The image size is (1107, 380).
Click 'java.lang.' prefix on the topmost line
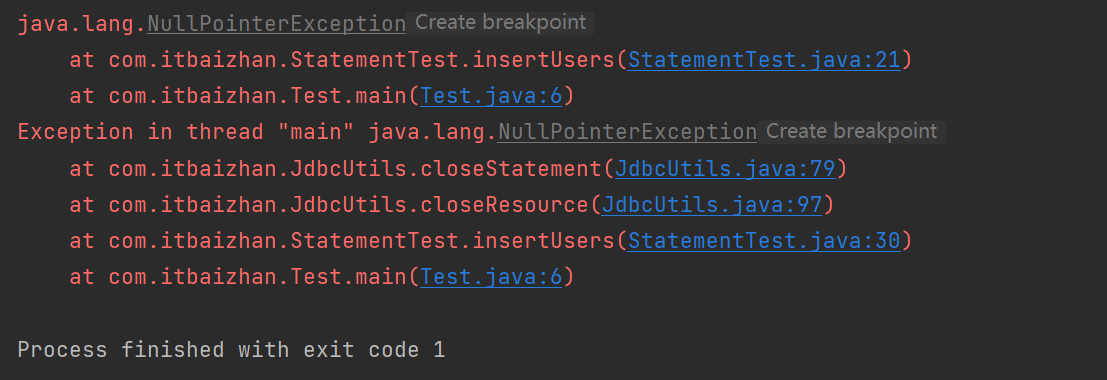82,24
